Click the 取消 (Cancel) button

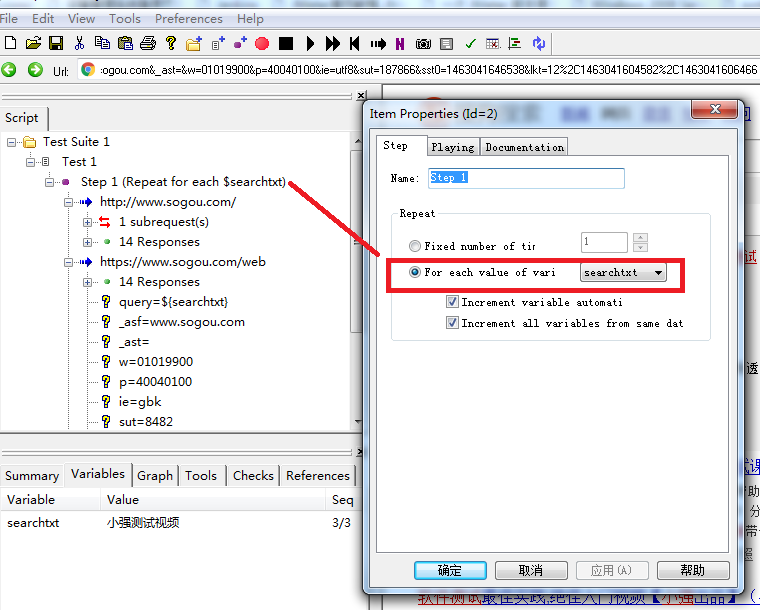coord(531,570)
